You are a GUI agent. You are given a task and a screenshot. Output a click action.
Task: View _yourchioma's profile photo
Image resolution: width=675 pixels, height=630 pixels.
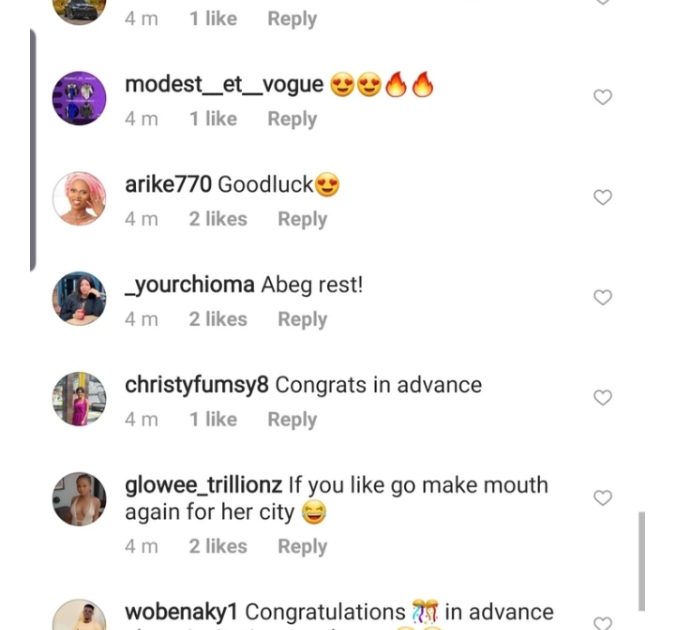pyautogui.click(x=79, y=298)
